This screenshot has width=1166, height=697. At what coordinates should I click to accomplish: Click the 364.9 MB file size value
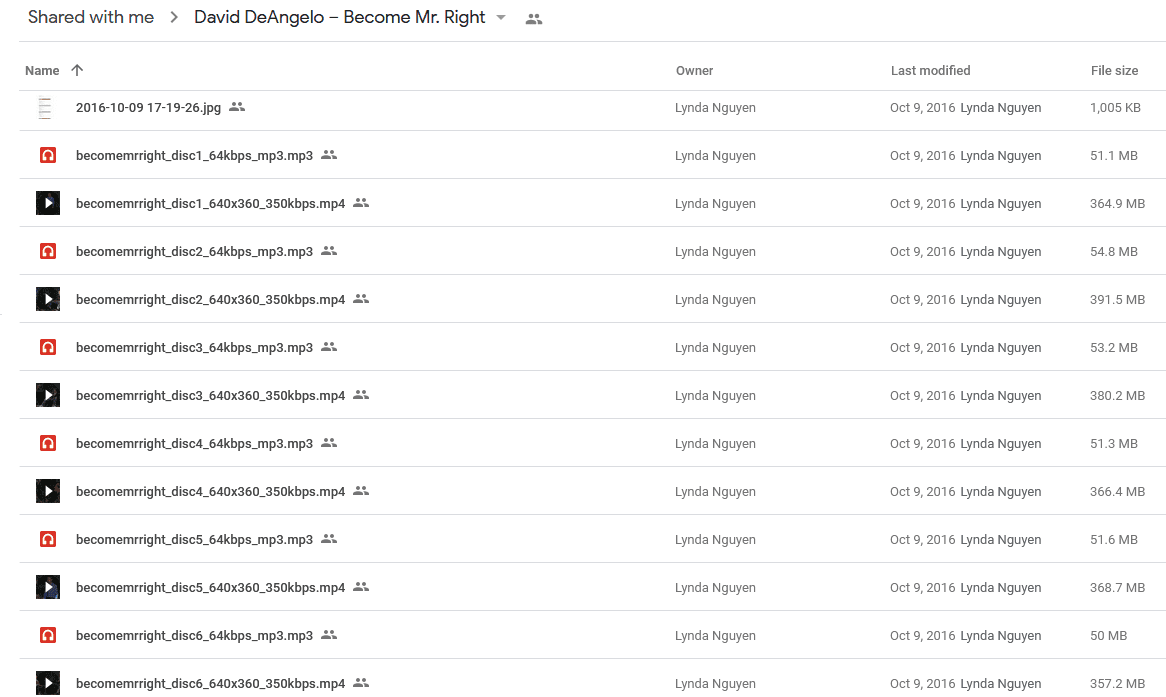(1117, 204)
